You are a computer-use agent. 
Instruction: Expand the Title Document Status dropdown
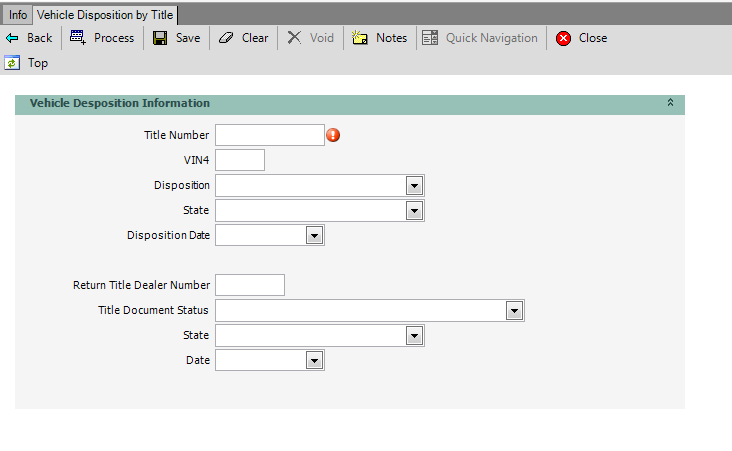[x=514, y=310]
